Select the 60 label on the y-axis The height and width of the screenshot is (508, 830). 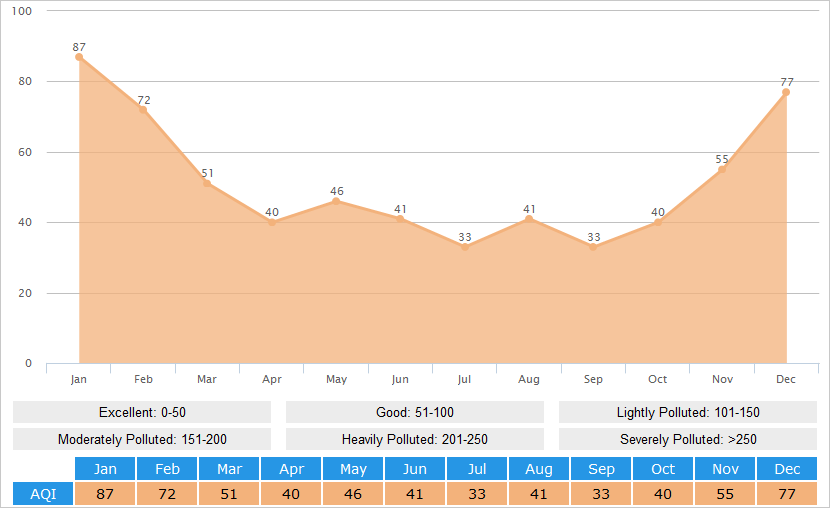(x=25, y=152)
